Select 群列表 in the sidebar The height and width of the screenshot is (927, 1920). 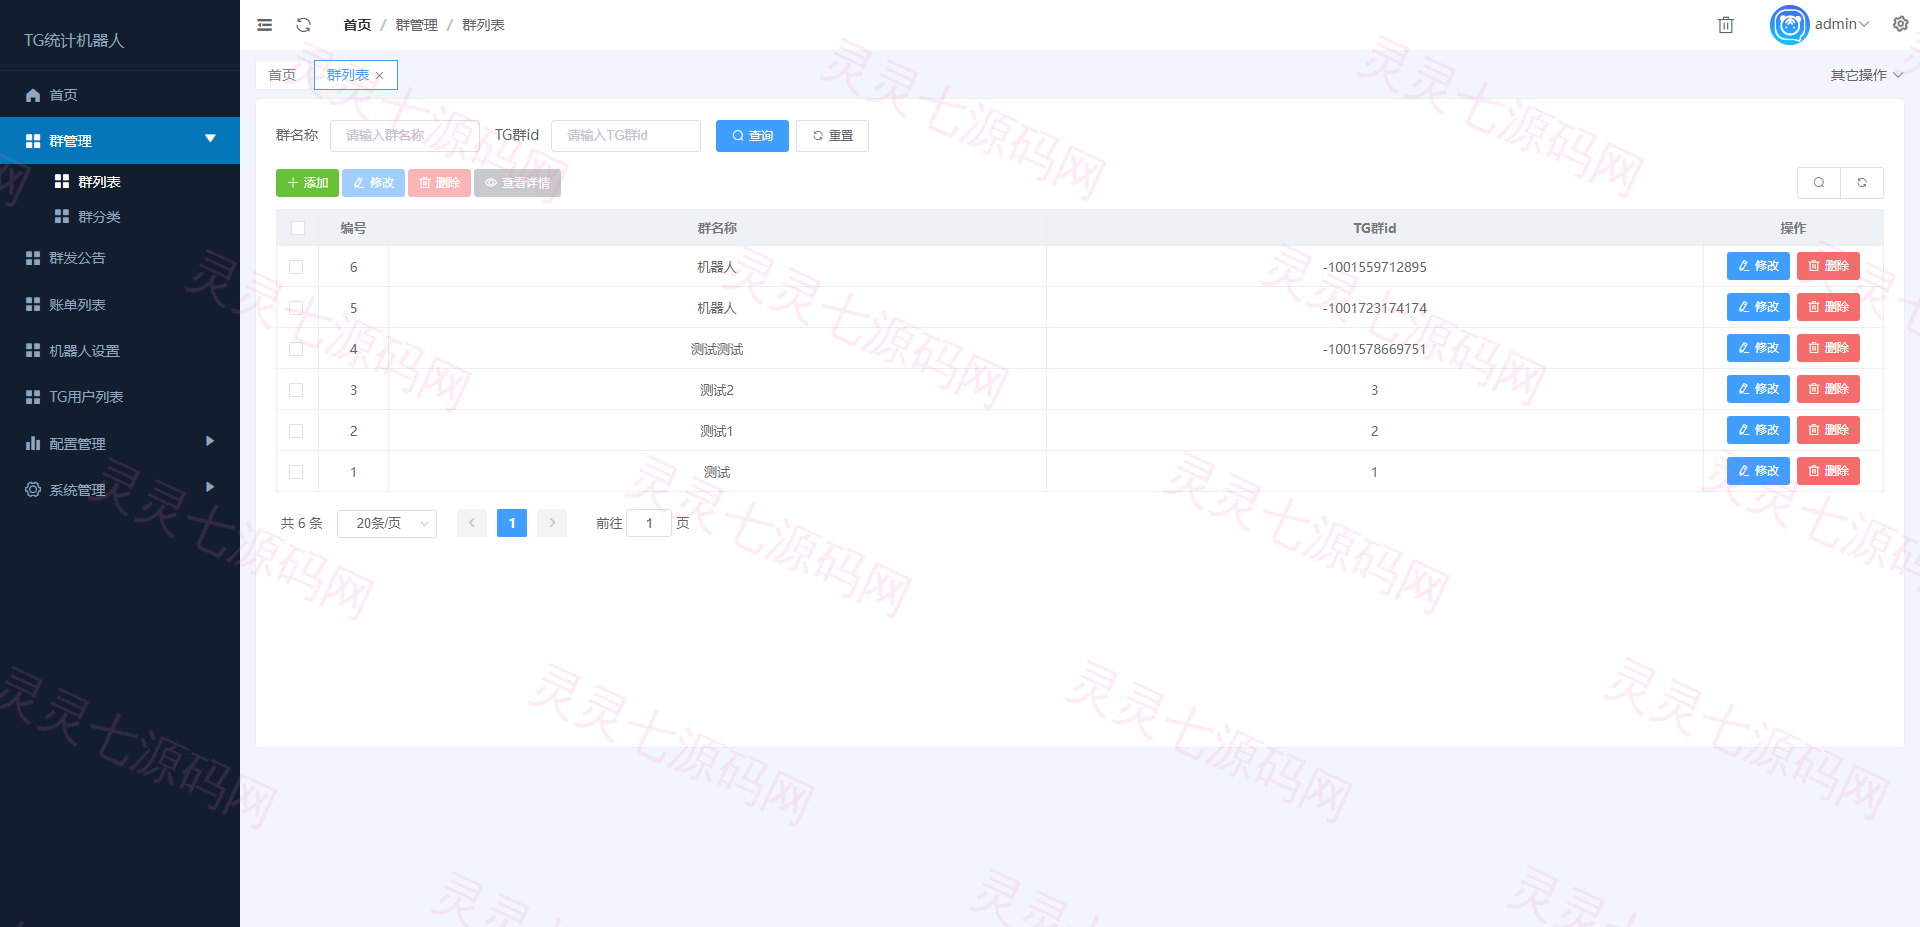click(x=120, y=182)
